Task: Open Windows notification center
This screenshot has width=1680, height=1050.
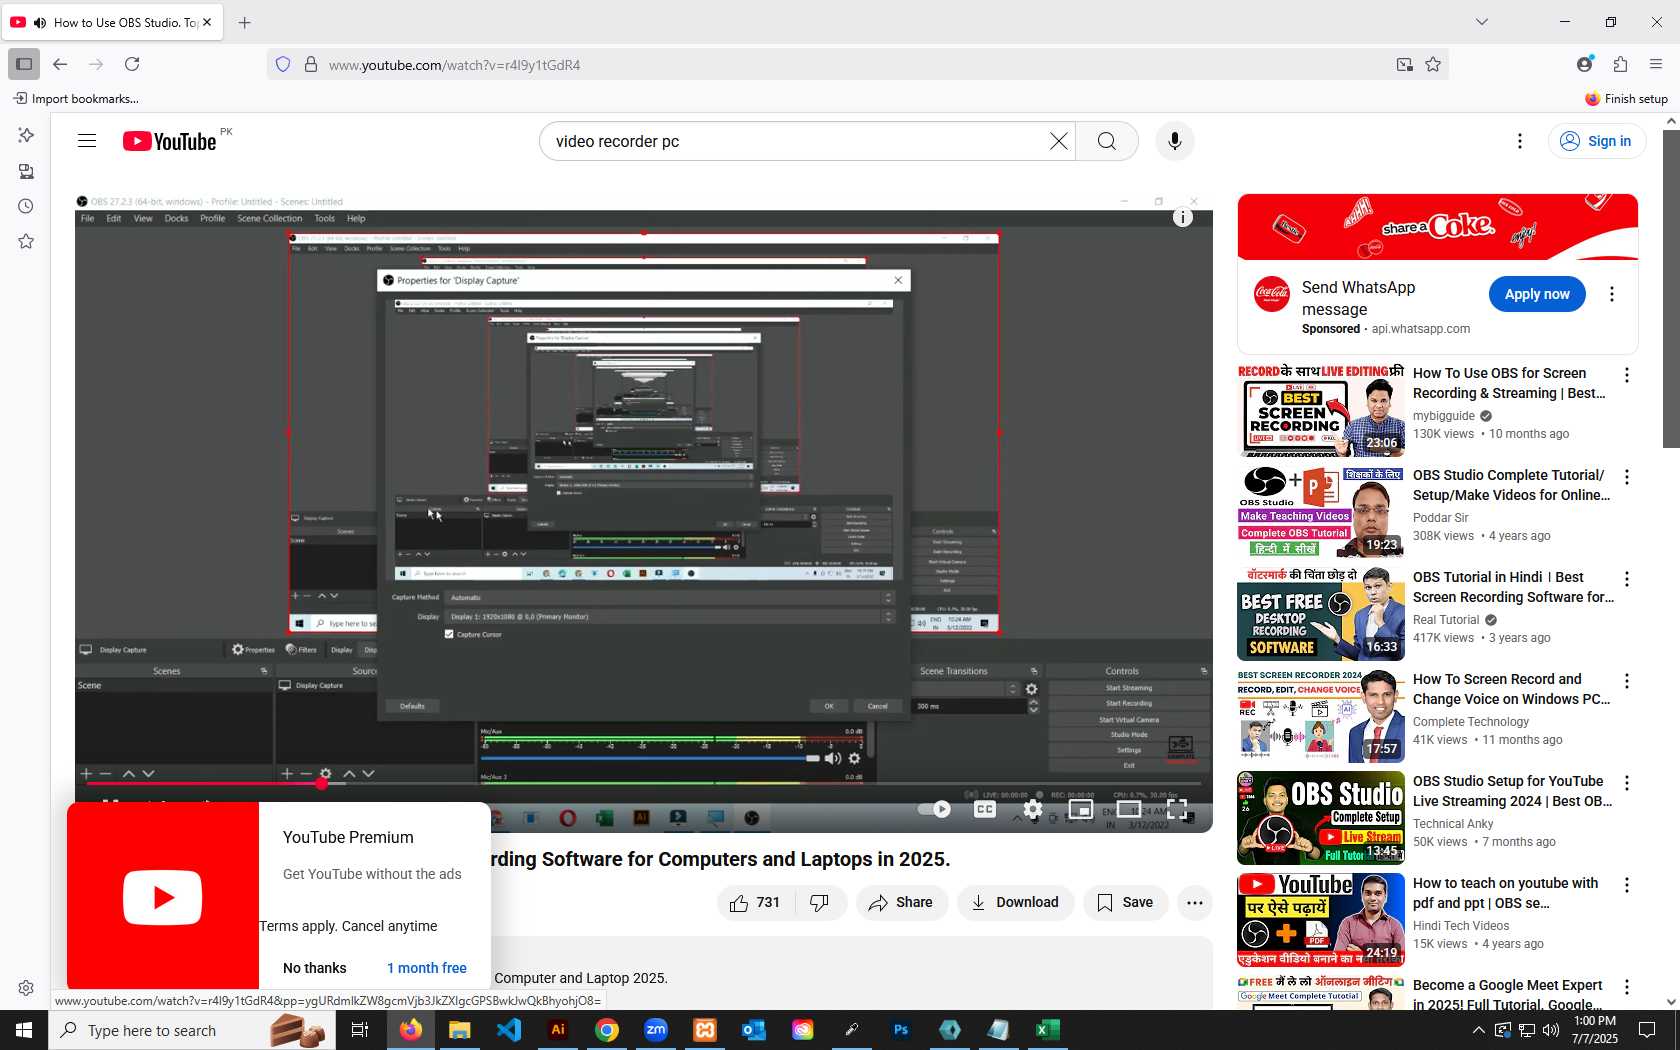Action: click(x=1647, y=1030)
